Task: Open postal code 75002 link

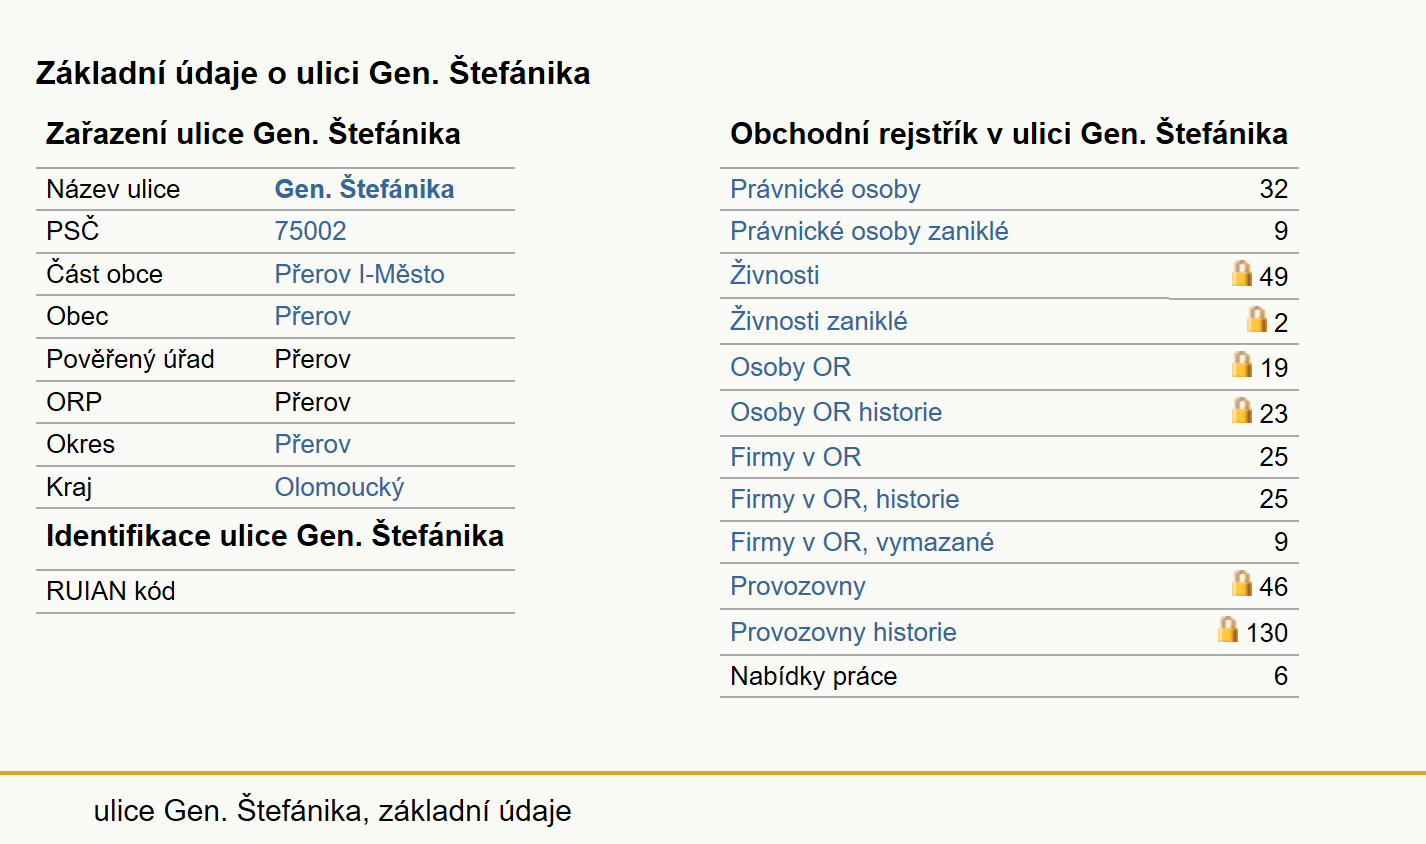Action: pyautogui.click(x=310, y=231)
